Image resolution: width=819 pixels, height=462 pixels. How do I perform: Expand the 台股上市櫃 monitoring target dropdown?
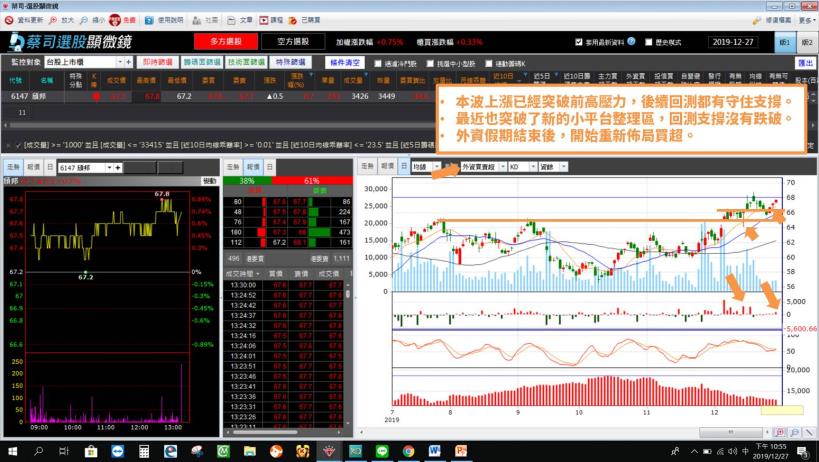[120, 62]
